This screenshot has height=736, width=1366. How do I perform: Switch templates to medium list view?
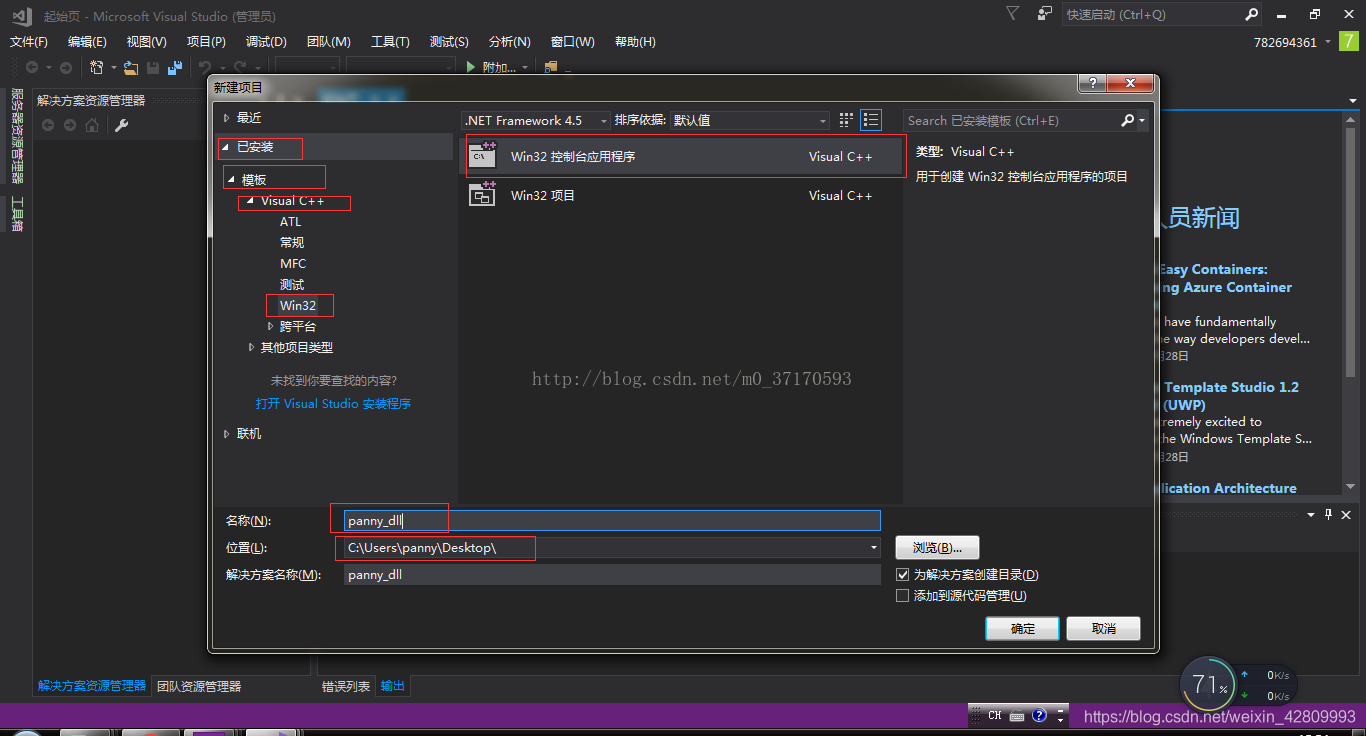871,120
